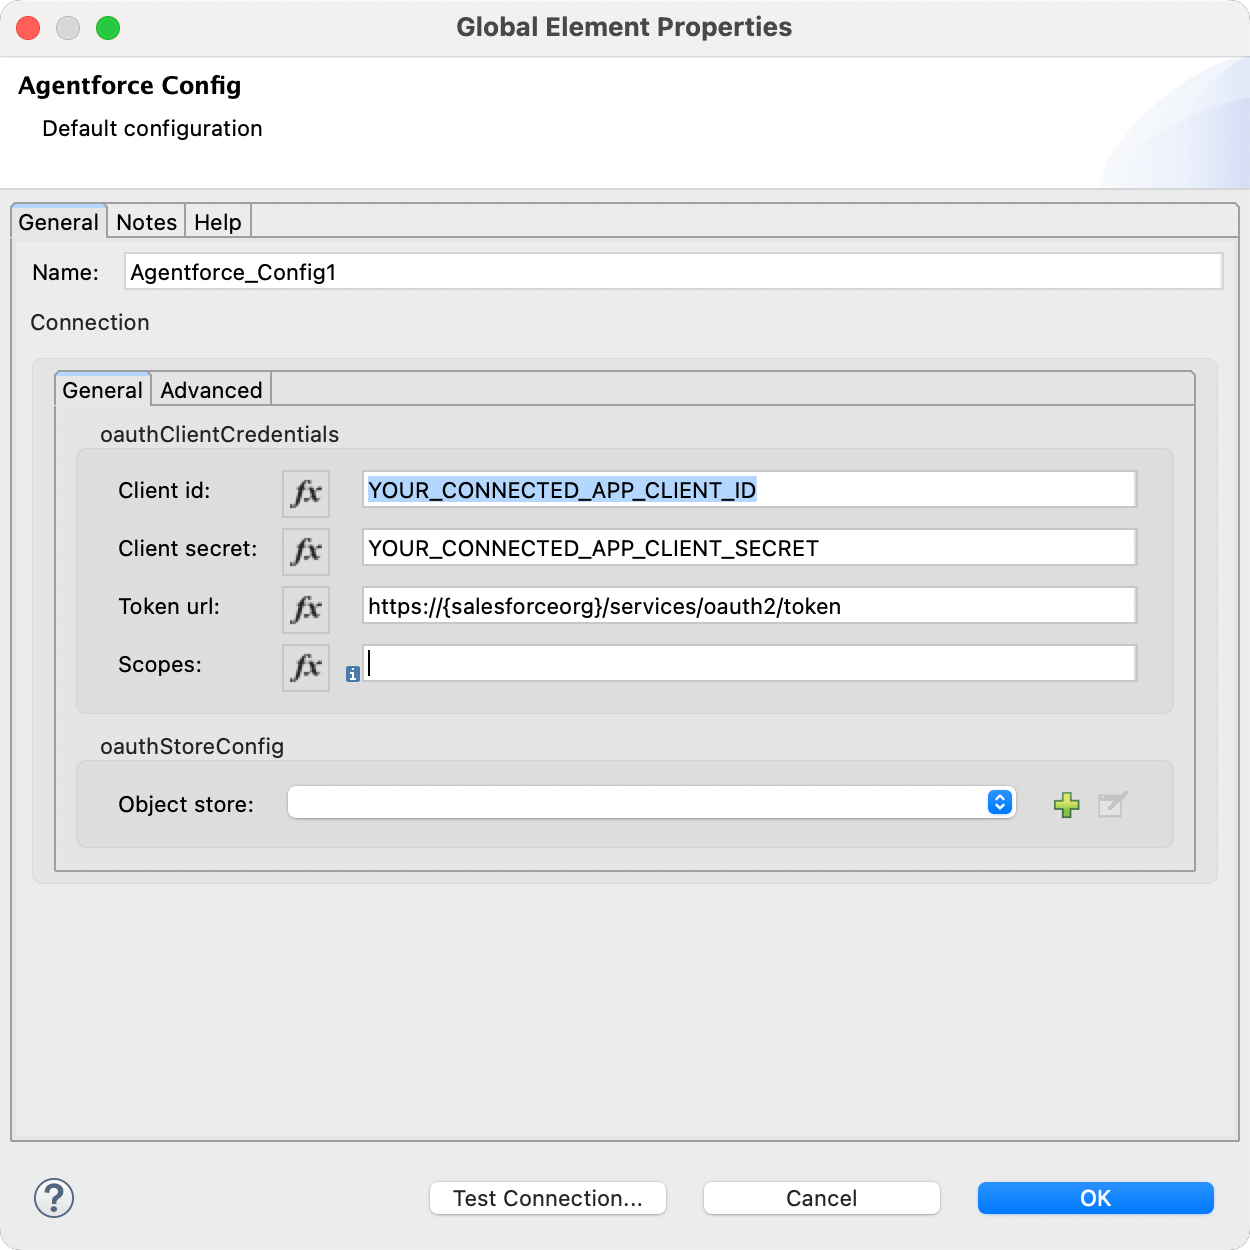Click the 'Agentforce Config' heading
This screenshot has height=1250, width=1250.
(130, 86)
